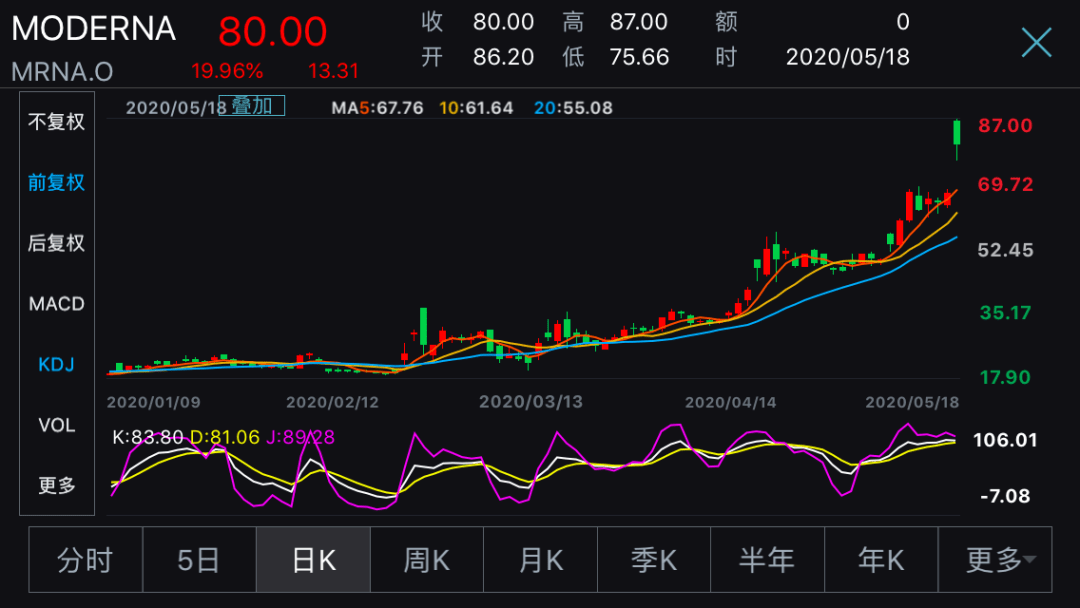Select the 年K yearly candlestick tab

[x=881, y=560]
